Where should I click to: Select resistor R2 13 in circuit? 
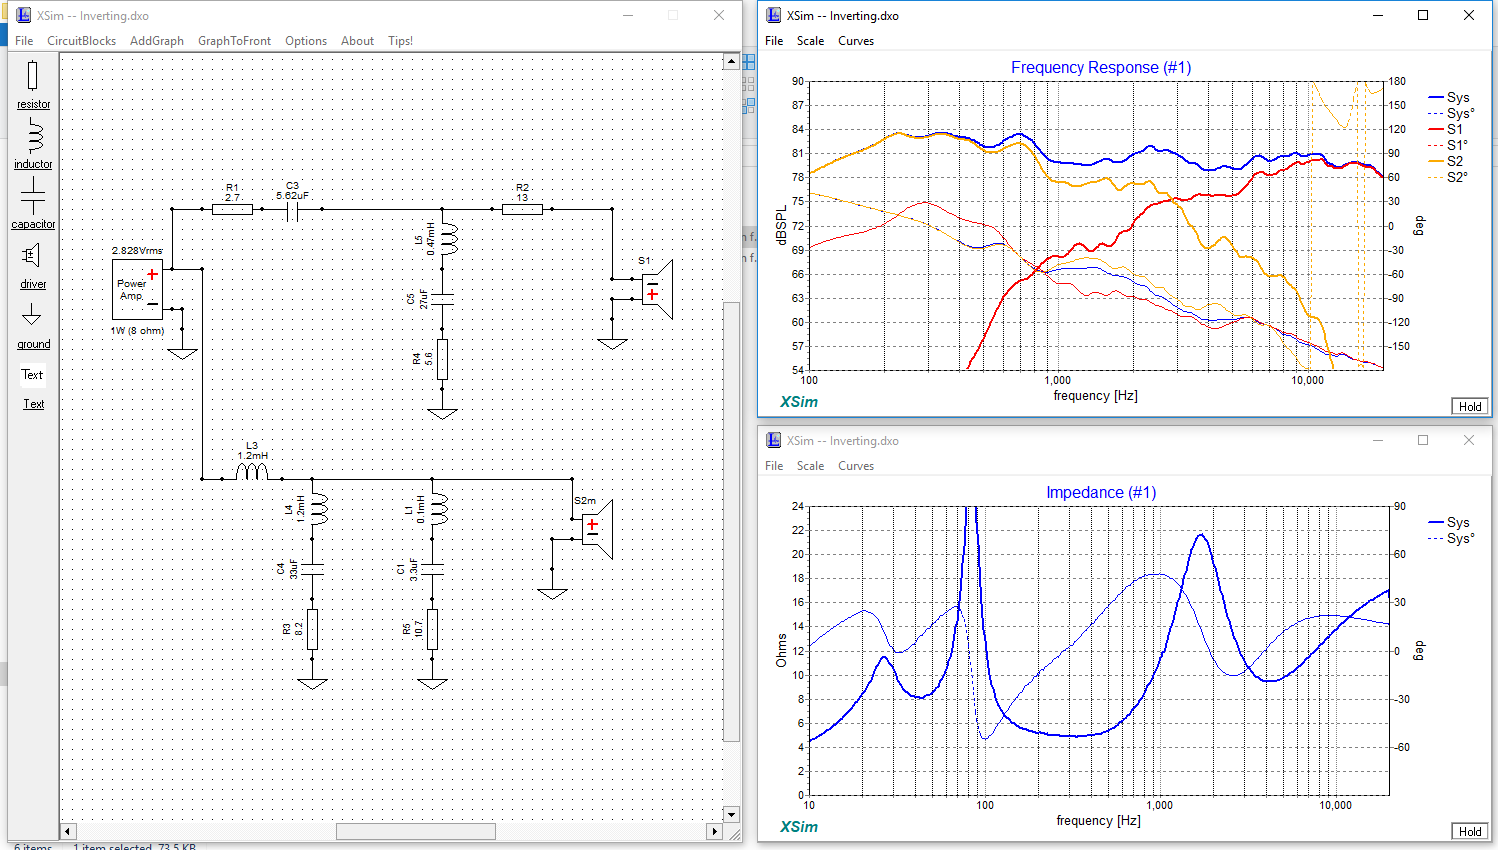pos(522,209)
